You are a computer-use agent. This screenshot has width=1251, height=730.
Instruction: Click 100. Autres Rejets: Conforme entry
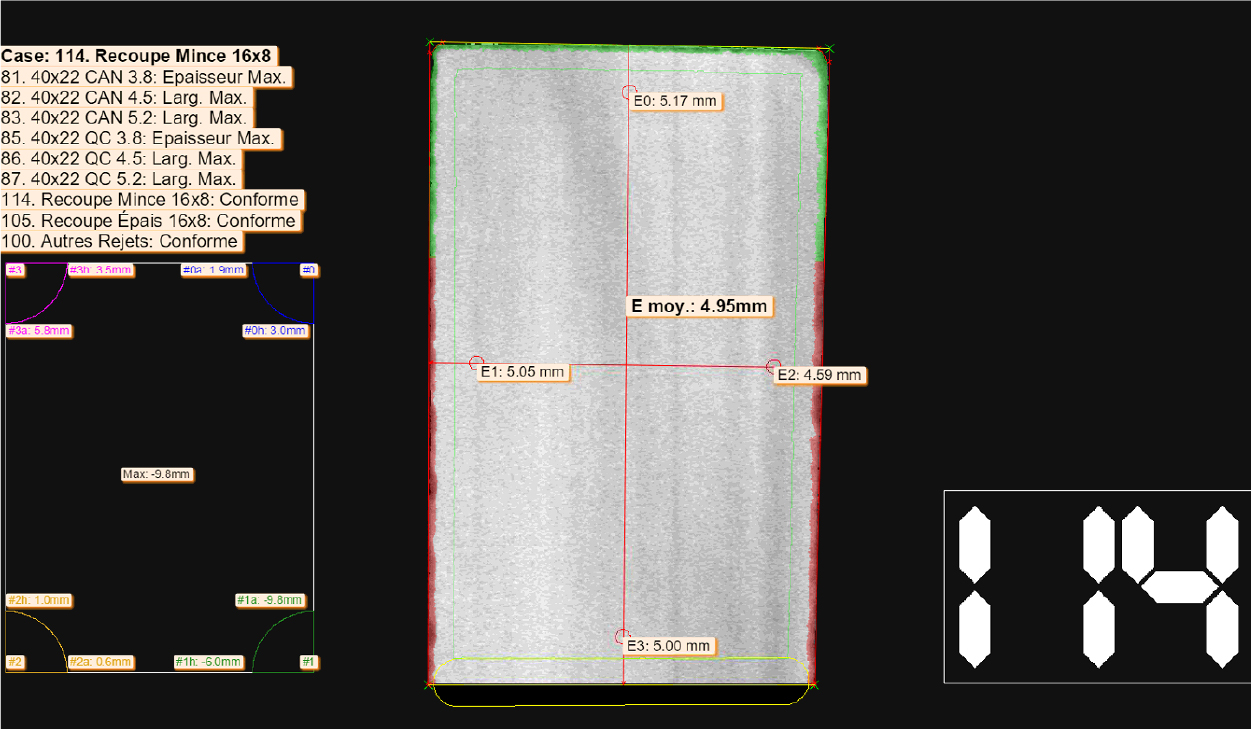pyautogui.click(x=121, y=241)
